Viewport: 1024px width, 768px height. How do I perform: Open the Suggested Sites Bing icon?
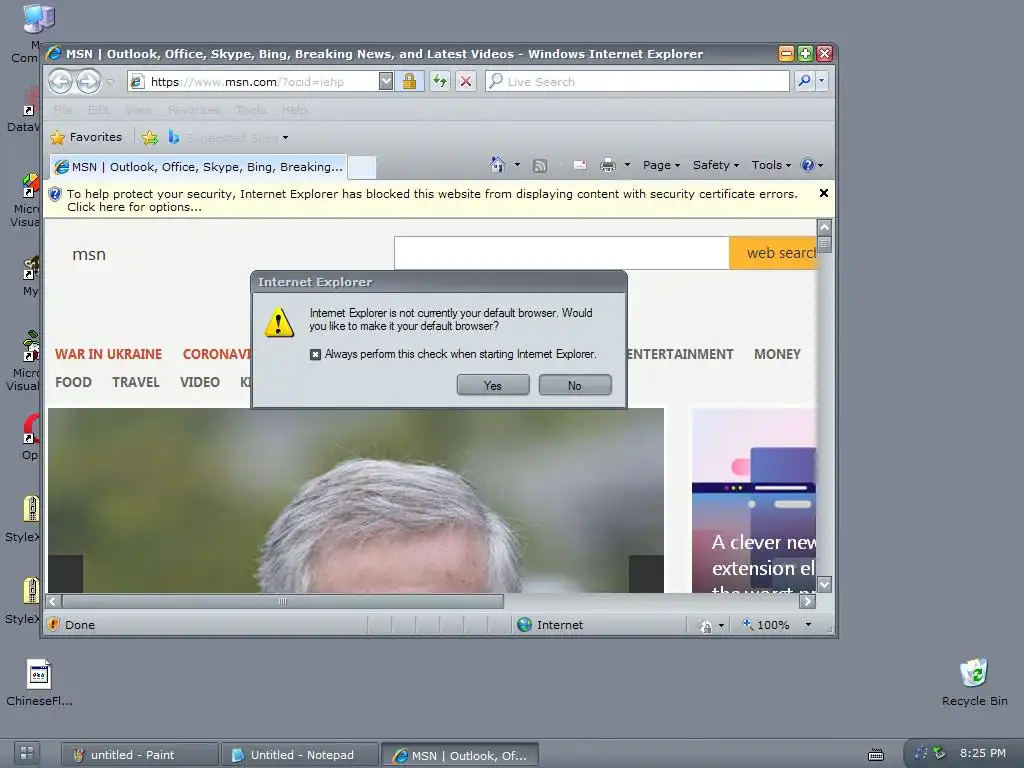point(174,137)
